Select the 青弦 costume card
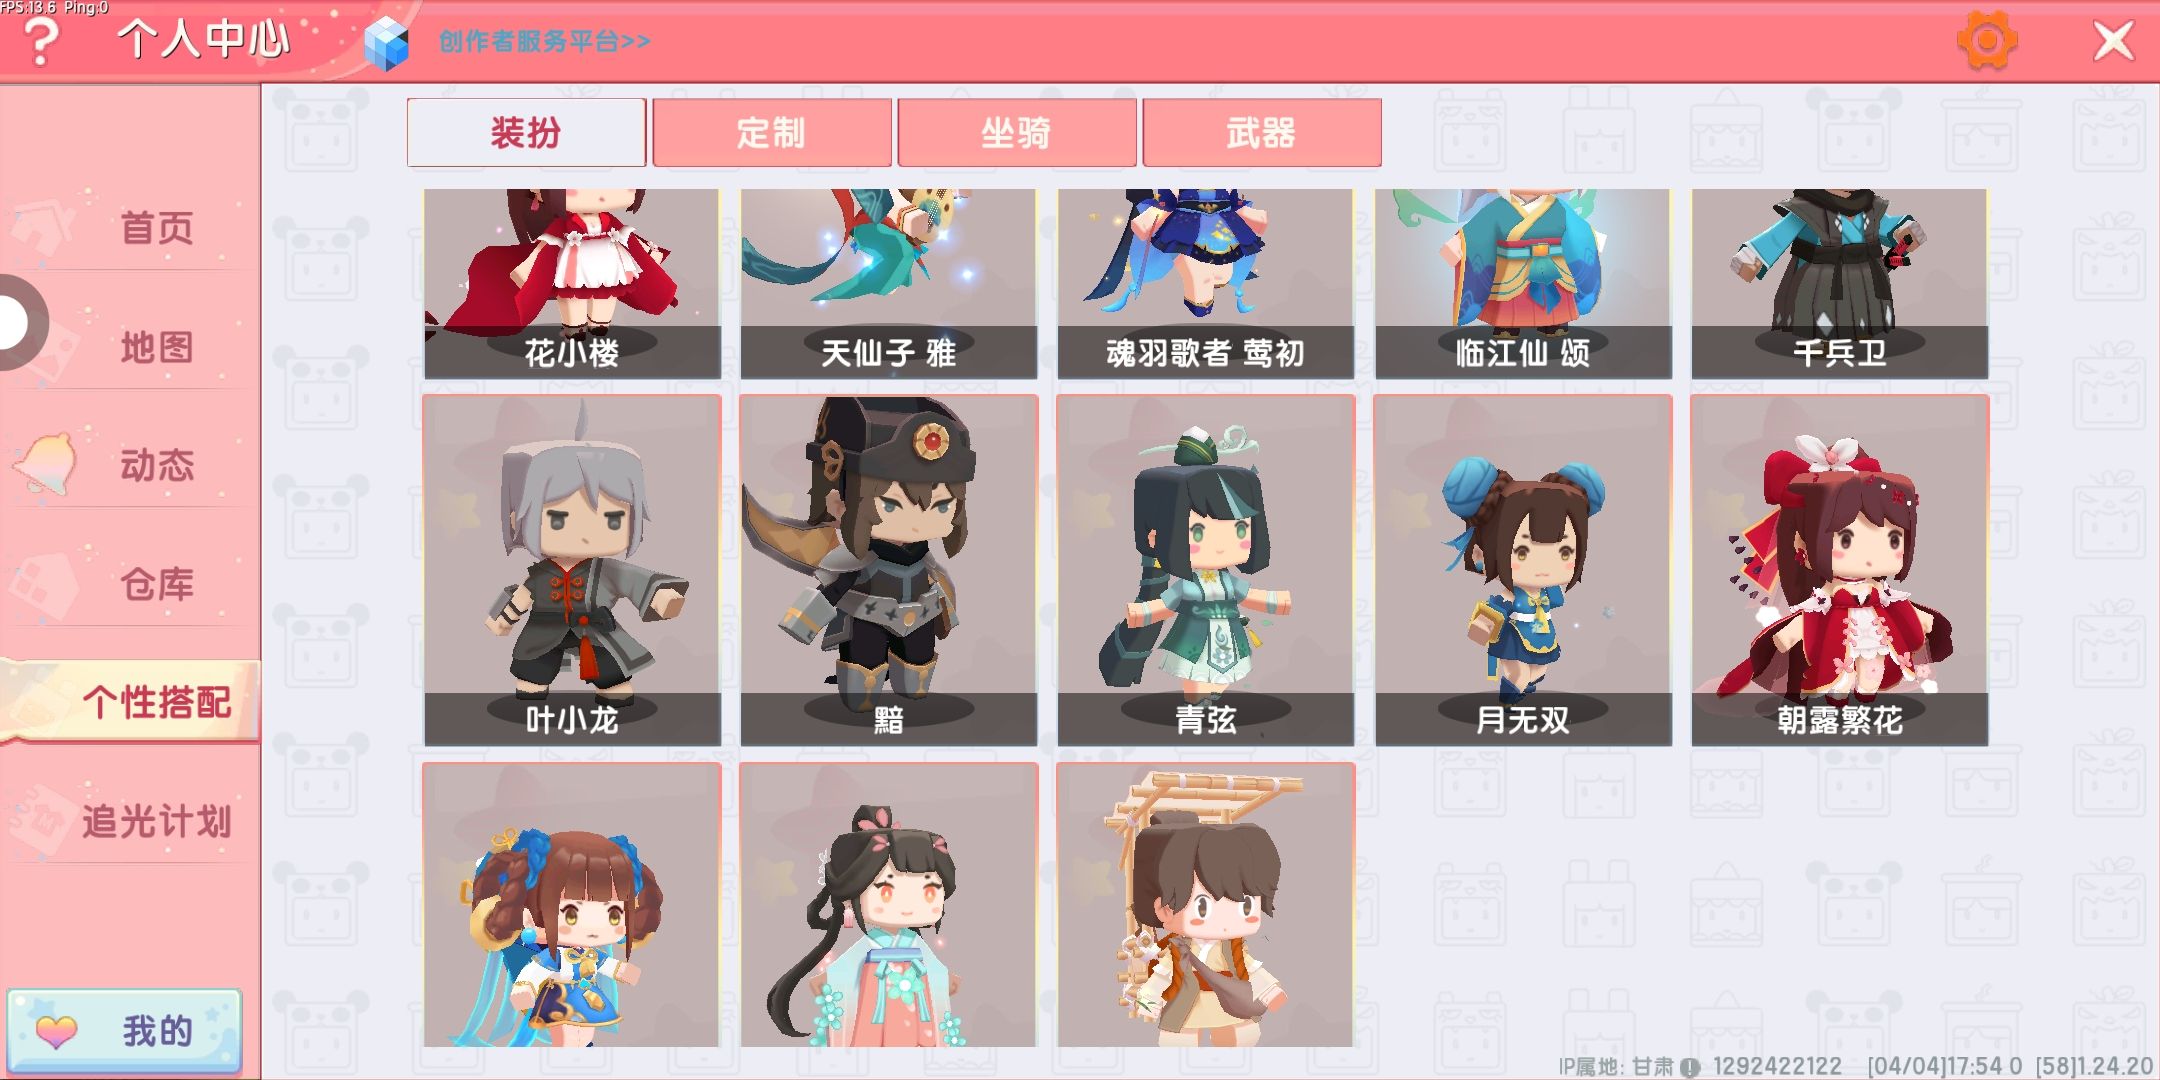This screenshot has width=2160, height=1080. (1206, 570)
